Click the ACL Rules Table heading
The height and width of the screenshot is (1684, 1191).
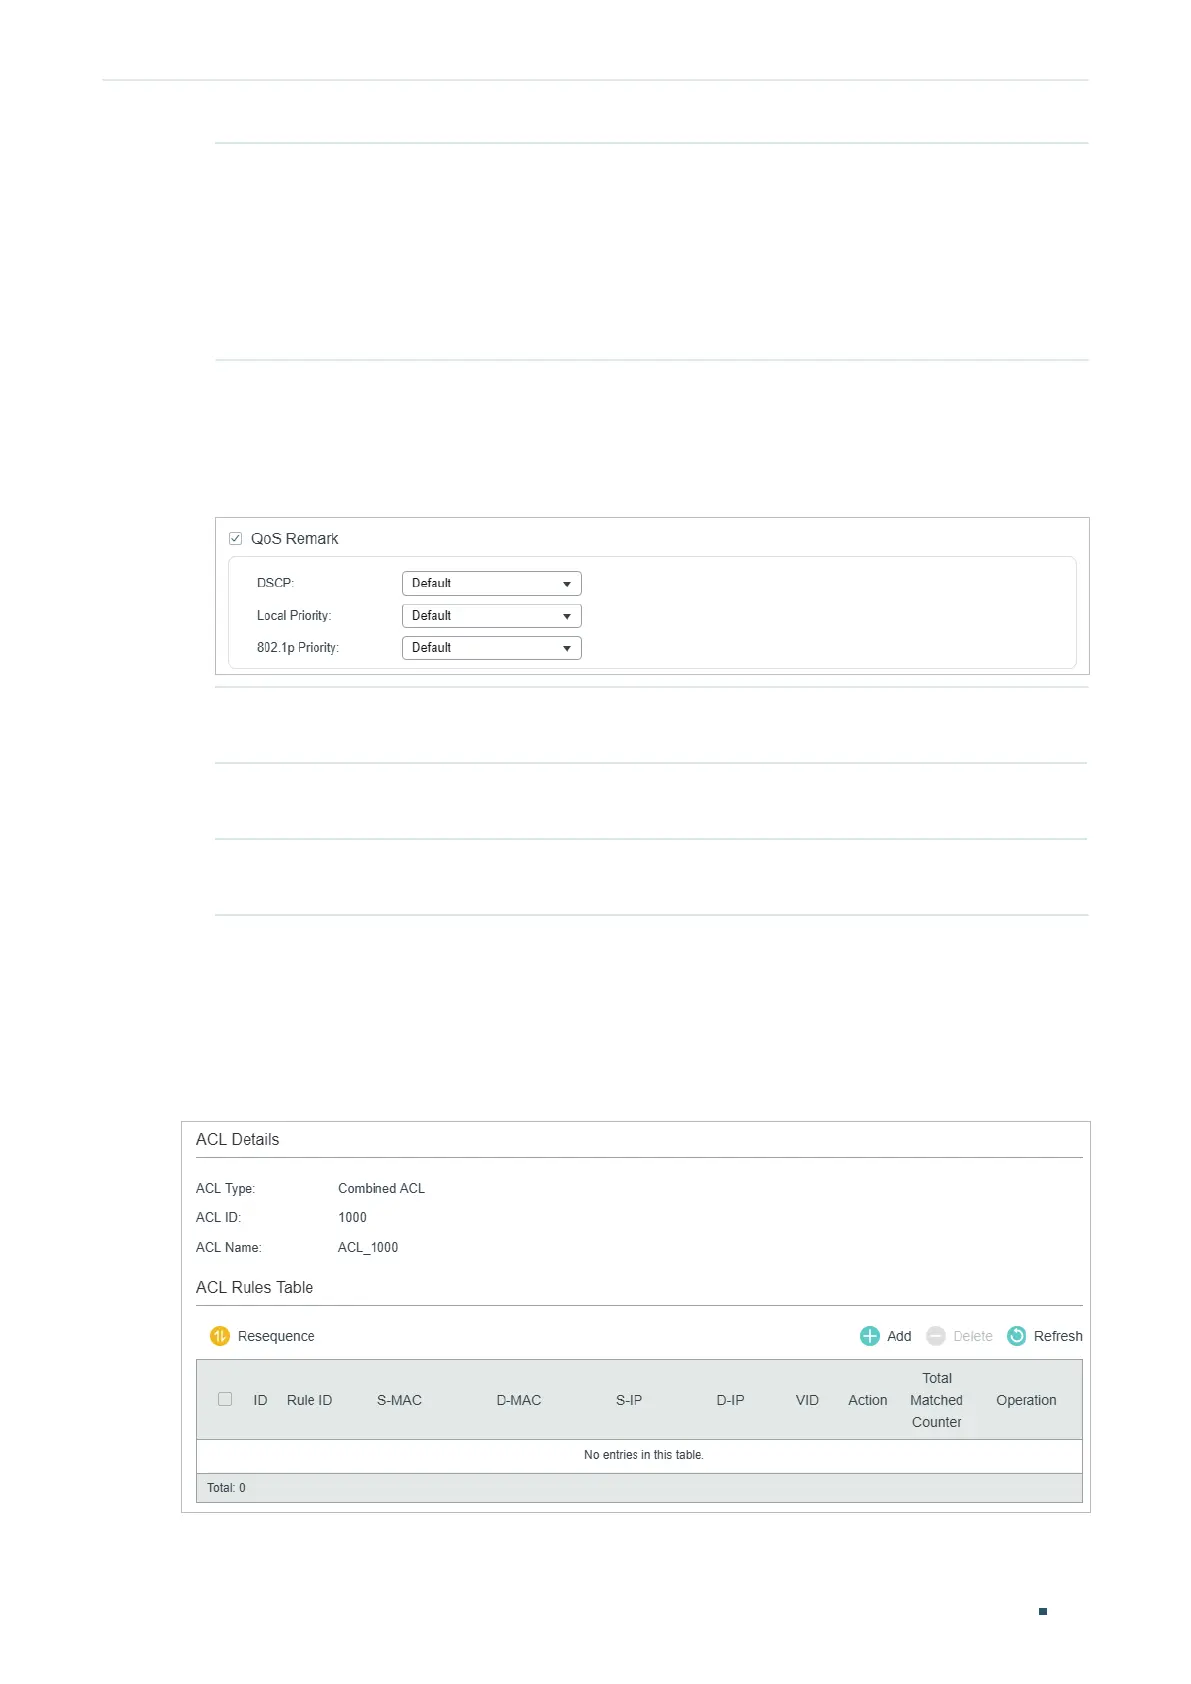point(254,1287)
